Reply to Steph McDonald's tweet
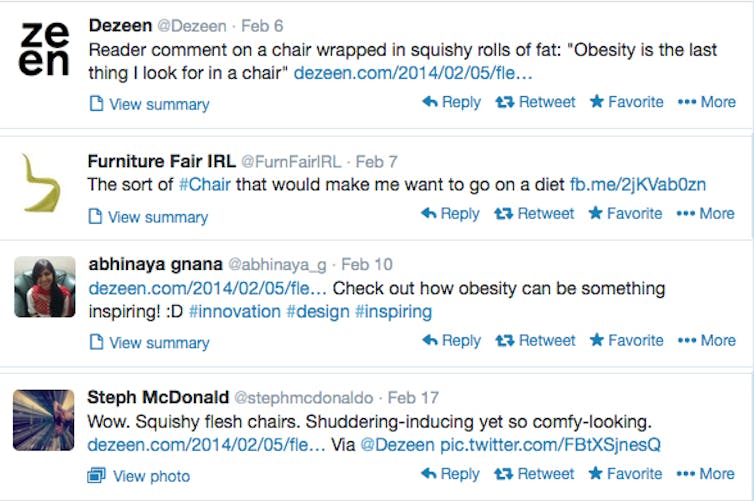 click(x=451, y=473)
